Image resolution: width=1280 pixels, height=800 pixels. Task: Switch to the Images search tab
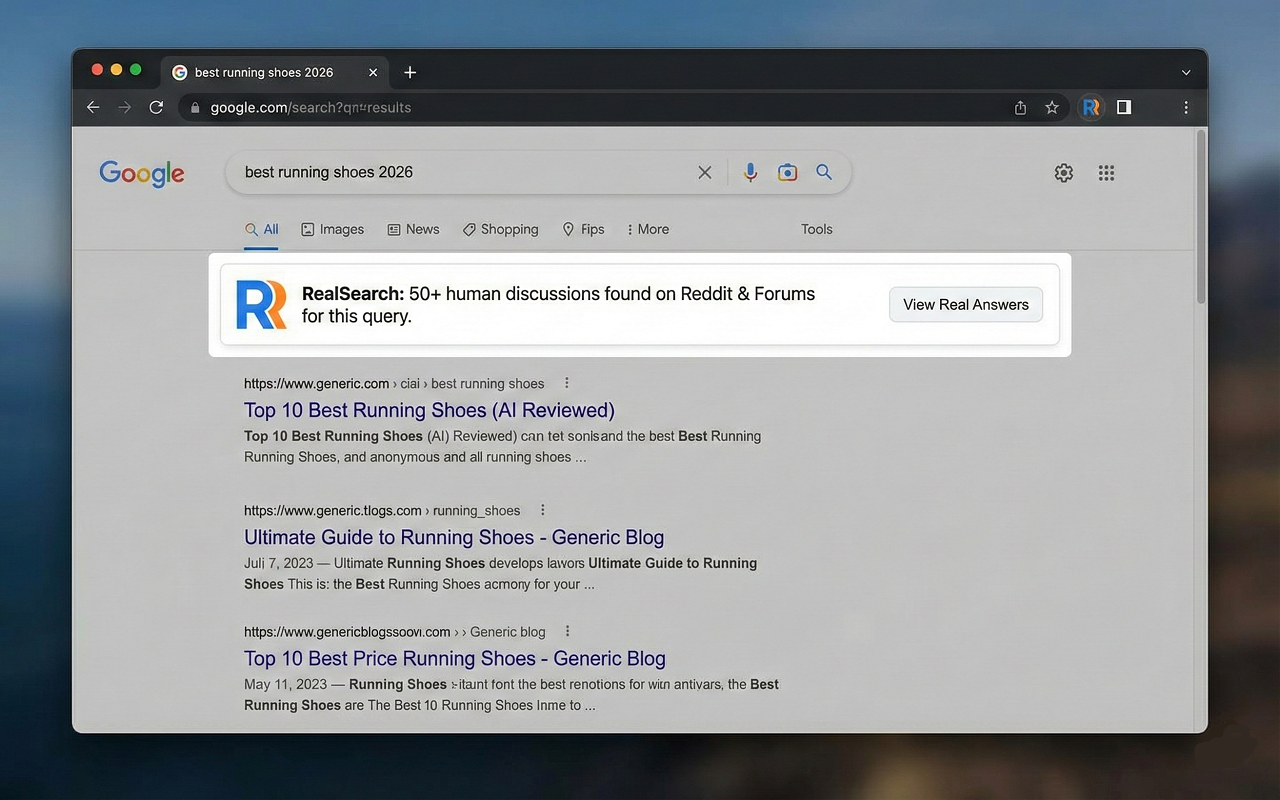point(332,229)
